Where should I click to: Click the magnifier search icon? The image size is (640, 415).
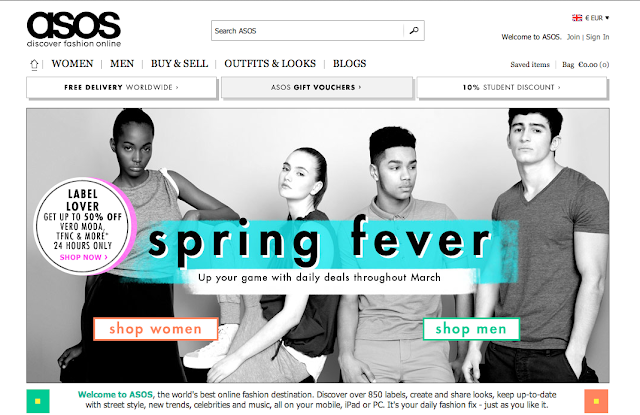tap(414, 31)
